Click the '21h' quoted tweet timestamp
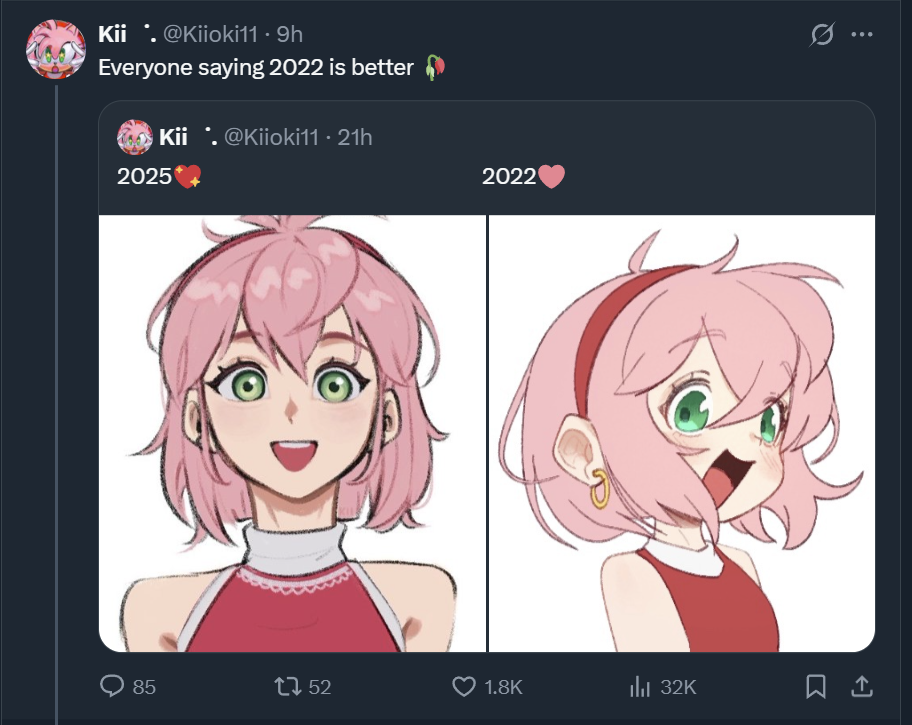This screenshot has height=725, width=912. coord(354,137)
